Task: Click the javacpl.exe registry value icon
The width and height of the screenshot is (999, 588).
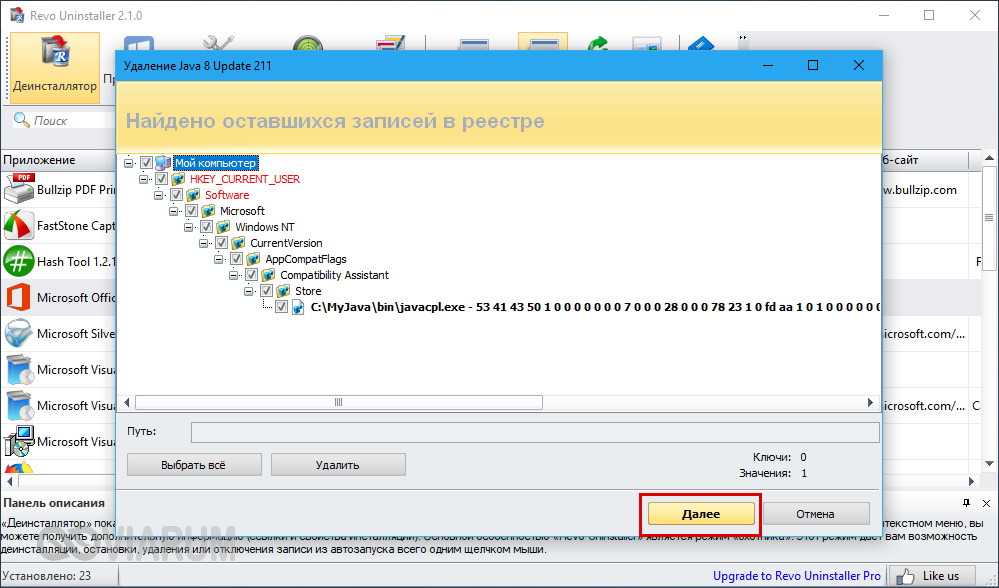Action: point(298,307)
